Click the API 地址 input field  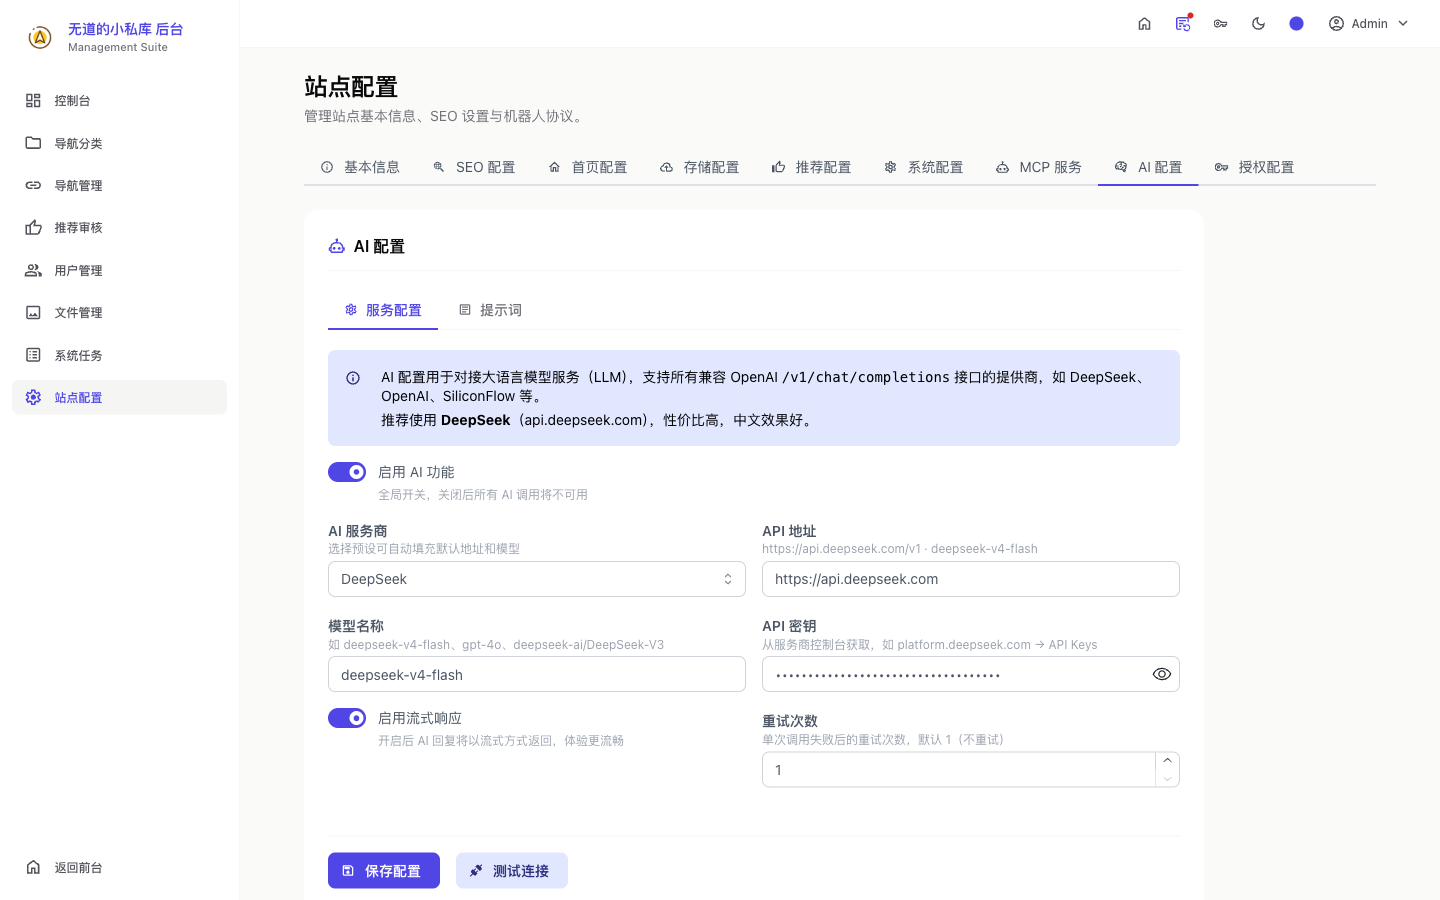click(x=971, y=579)
